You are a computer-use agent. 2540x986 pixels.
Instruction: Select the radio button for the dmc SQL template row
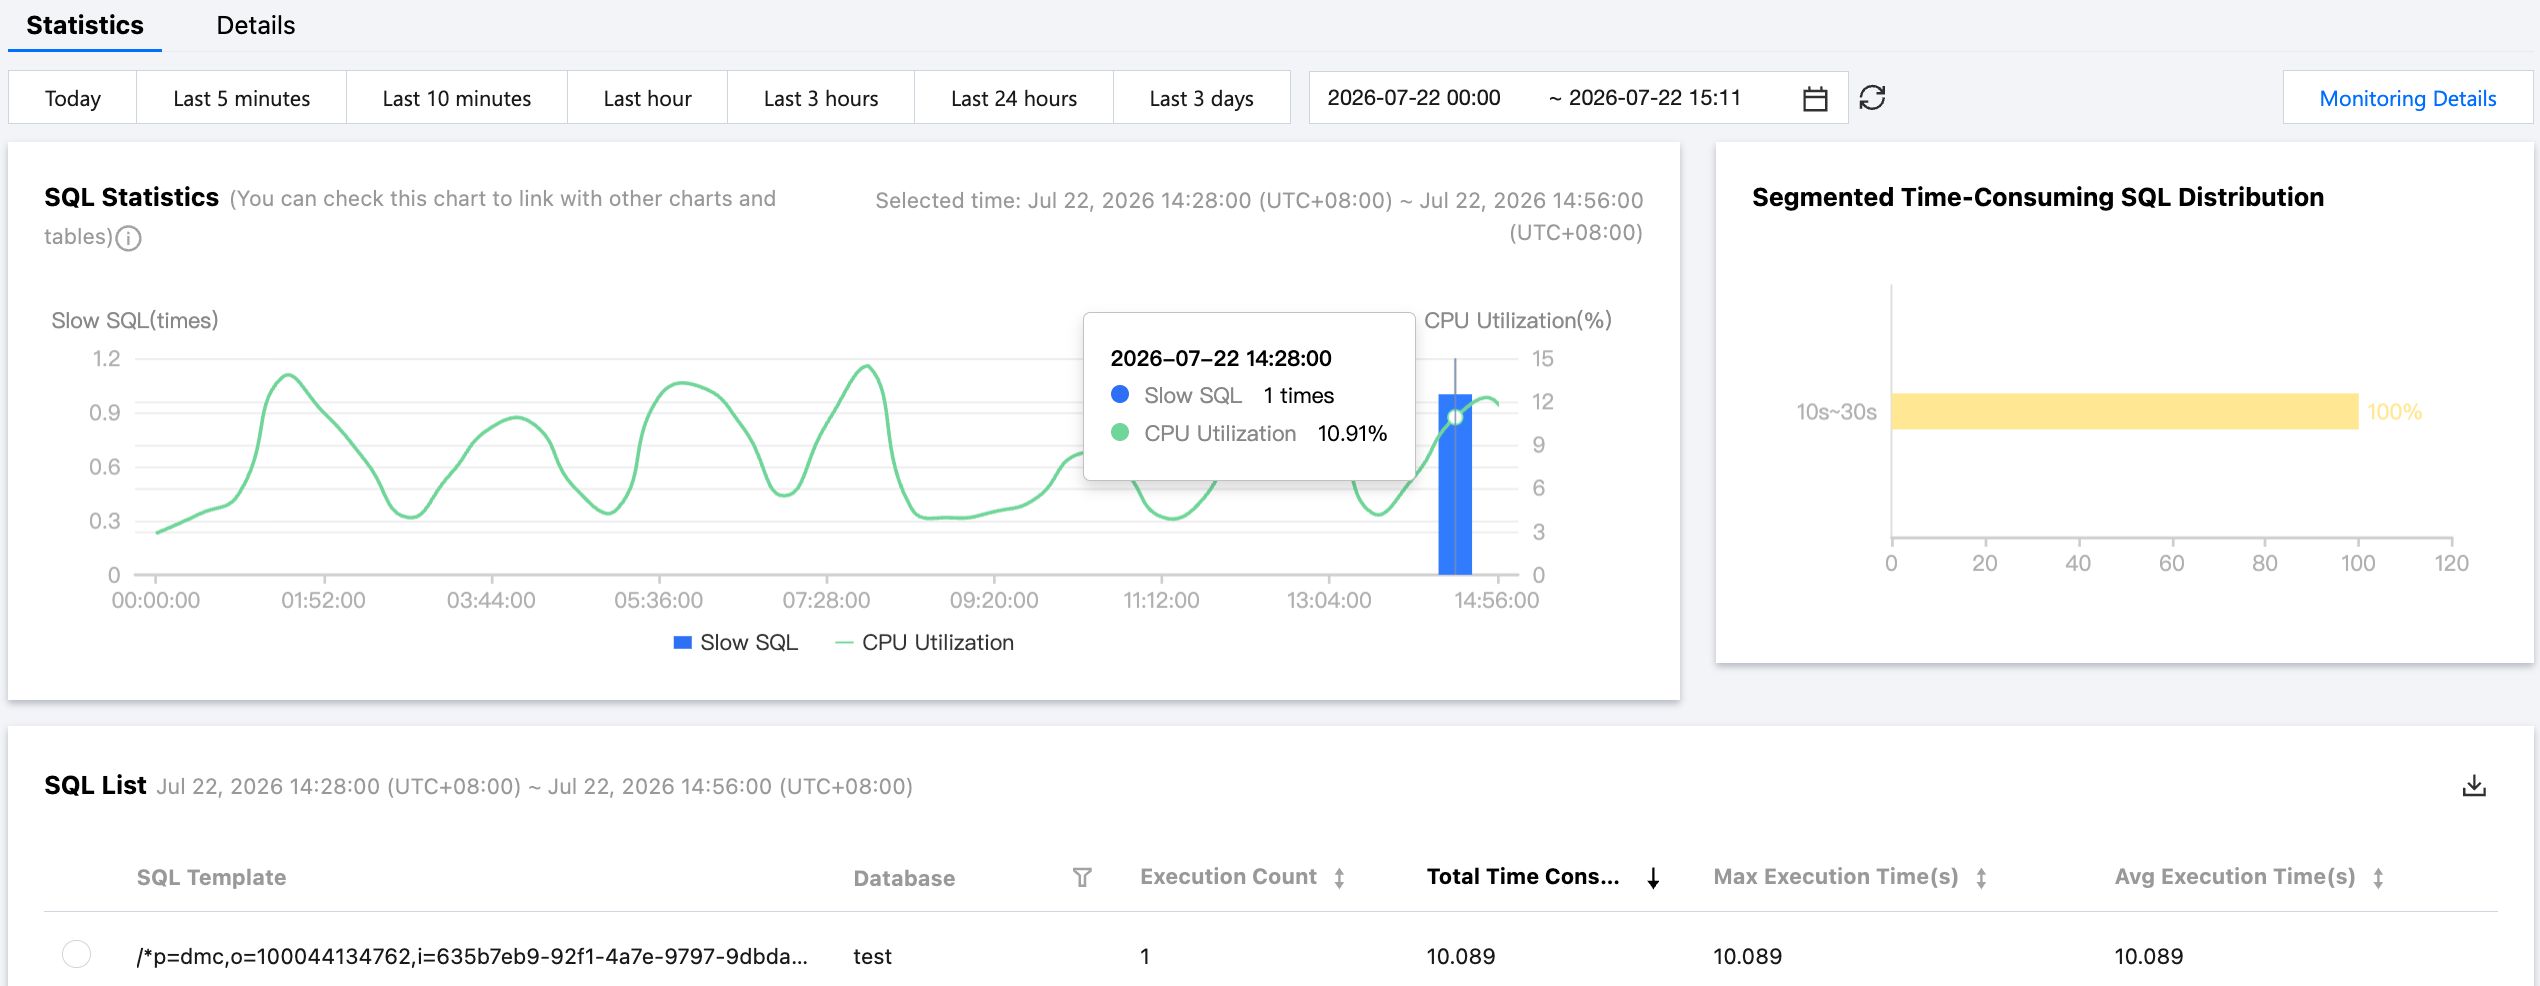click(76, 954)
